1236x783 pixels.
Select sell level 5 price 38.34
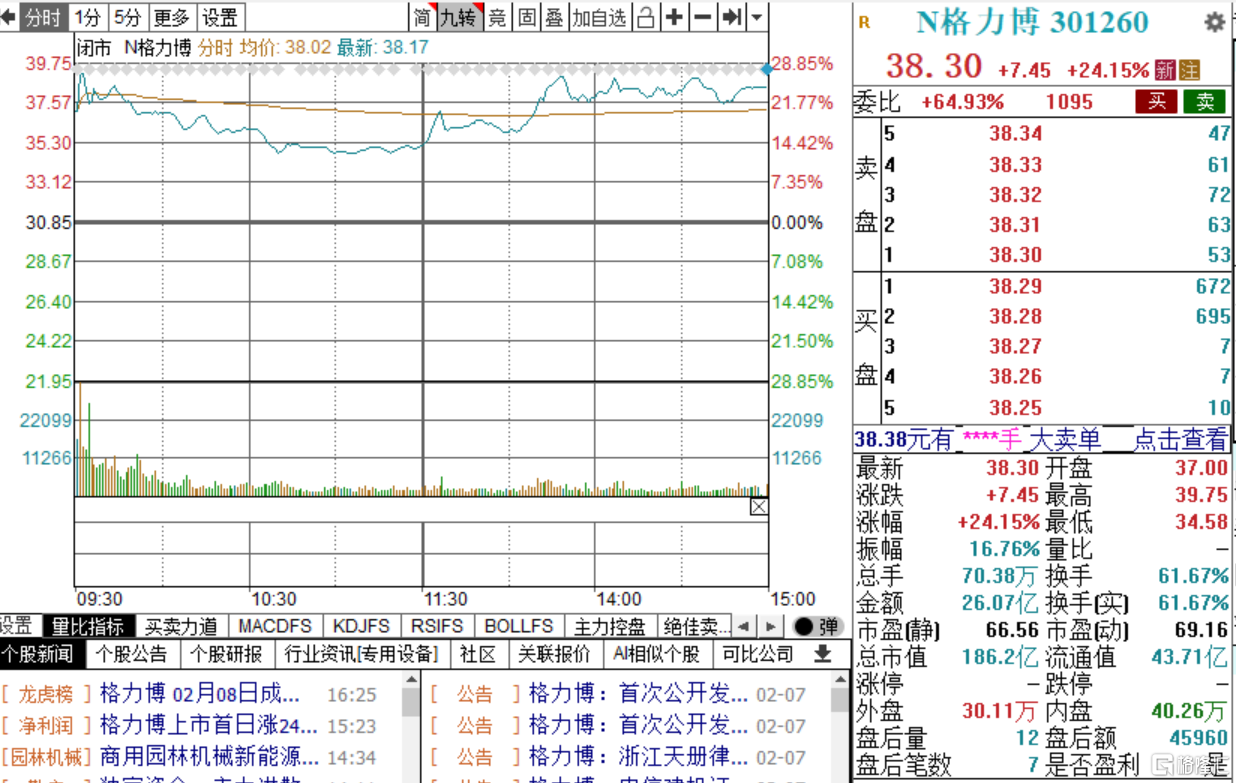[1015, 134]
